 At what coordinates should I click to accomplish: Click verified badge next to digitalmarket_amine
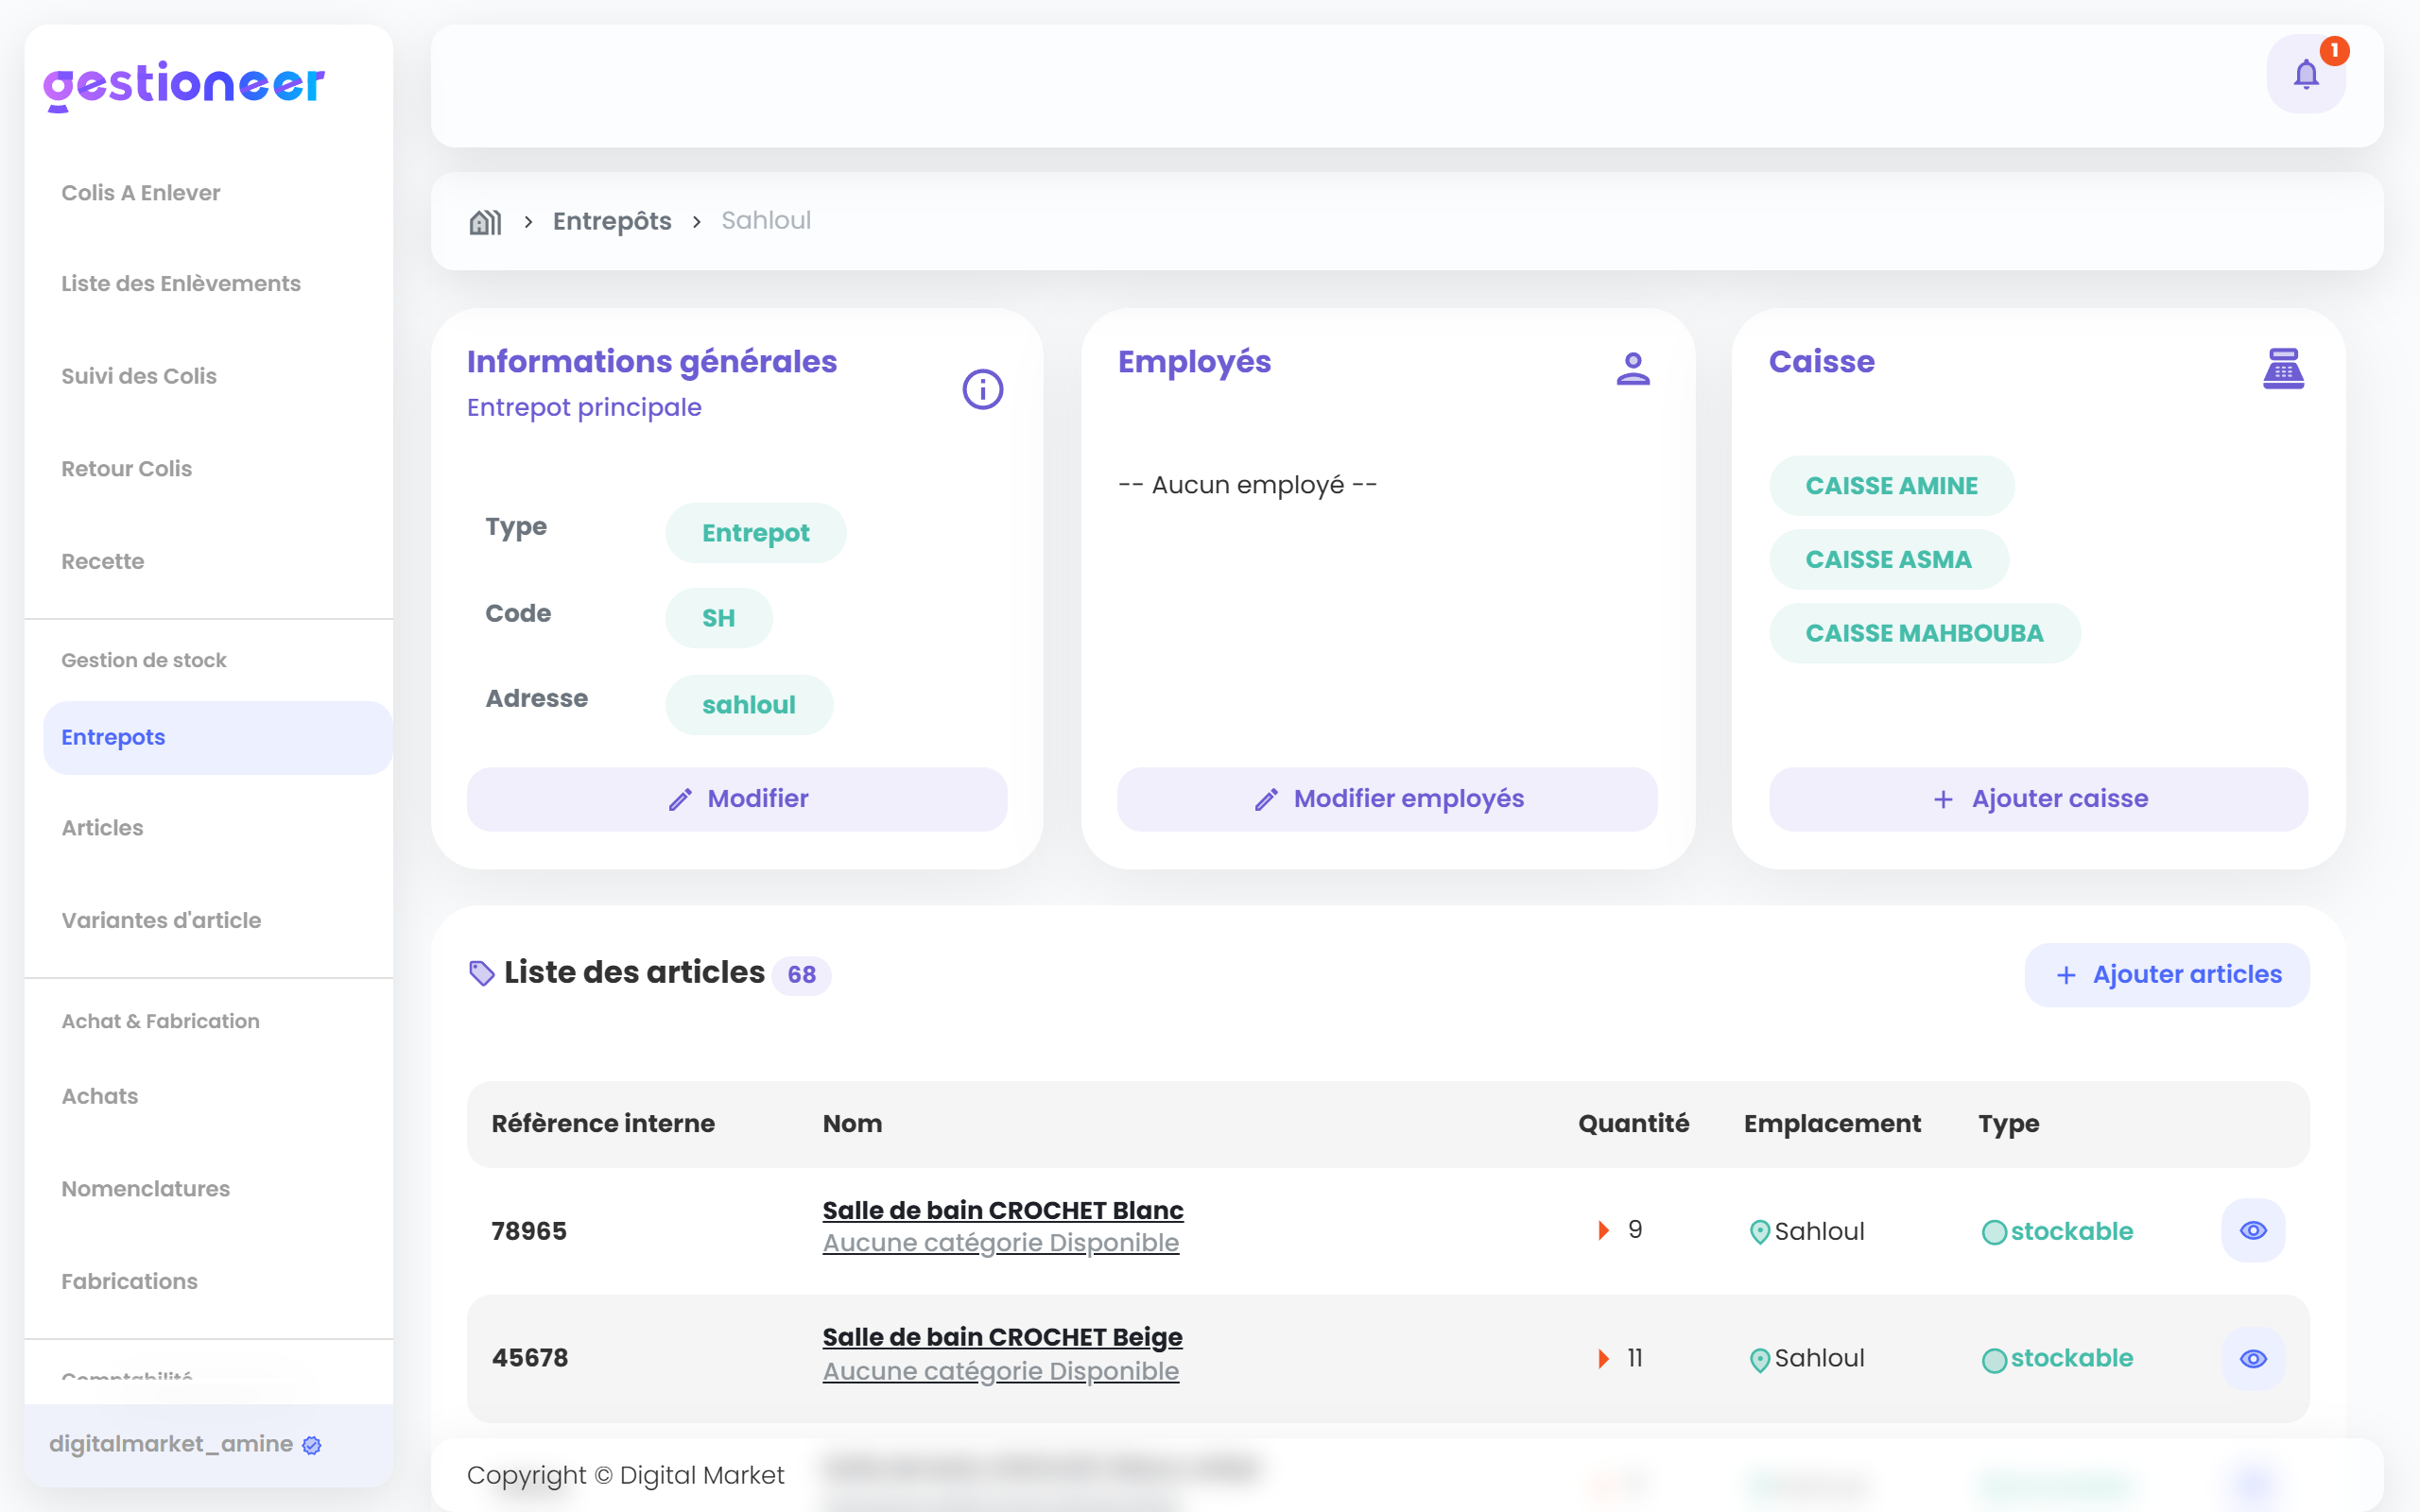pos(312,1445)
